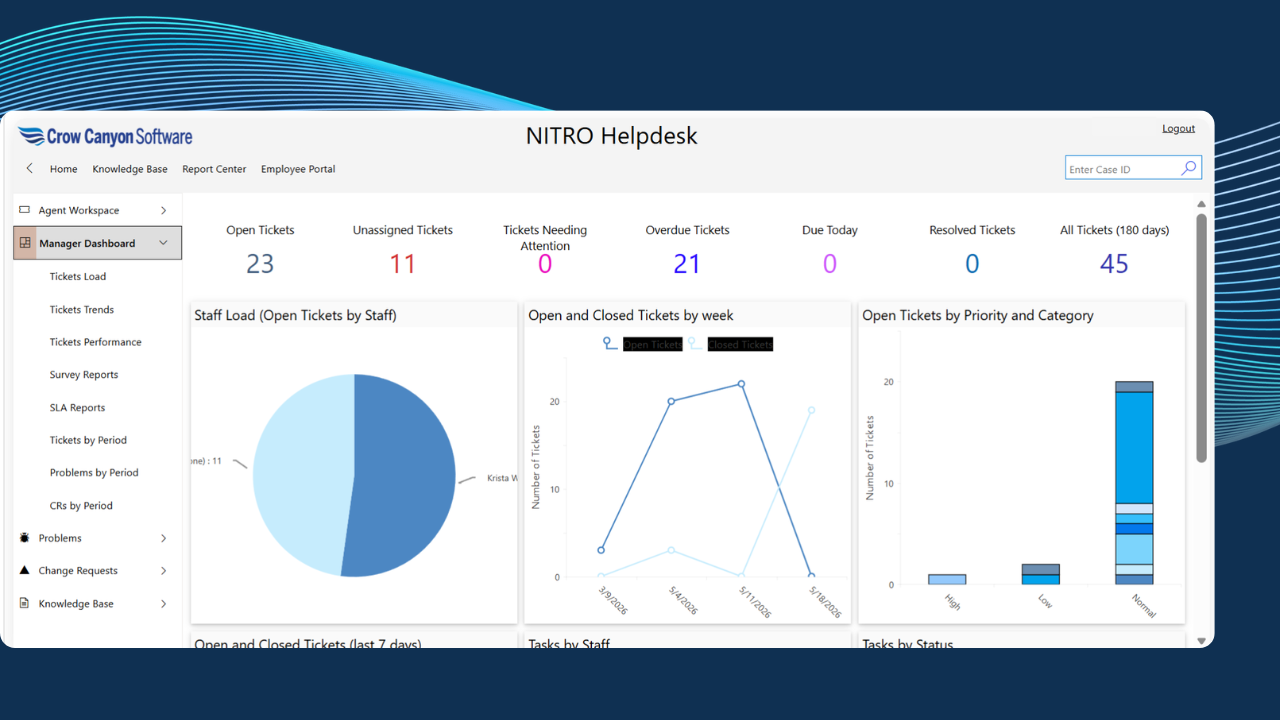The height and width of the screenshot is (720, 1280).
Task: Click the search magnifier in Case ID box
Action: coord(1188,169)
